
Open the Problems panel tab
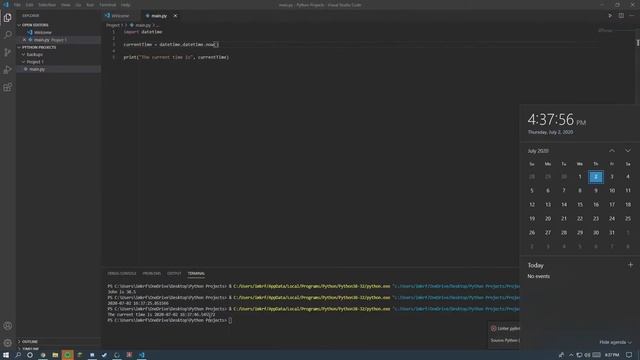click(151, 273)
